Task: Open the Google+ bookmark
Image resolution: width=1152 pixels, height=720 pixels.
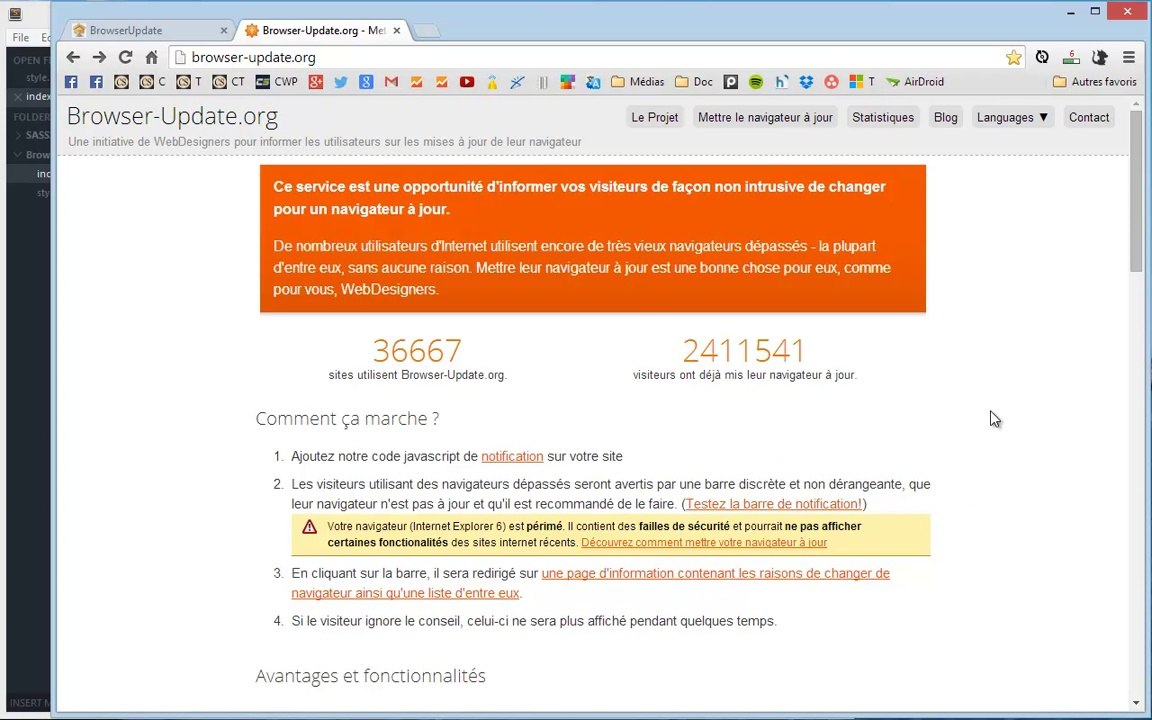Action: click(x=316, y=82)
